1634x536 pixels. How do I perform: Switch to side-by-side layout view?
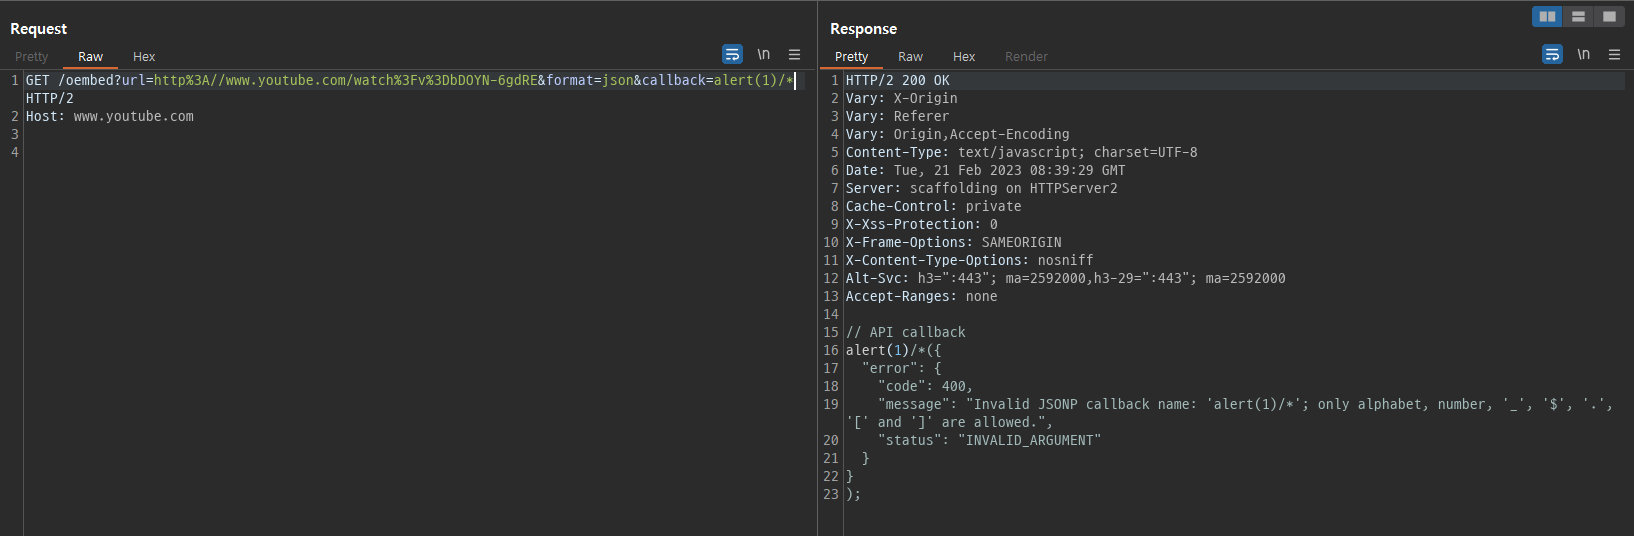point(1547,16)
